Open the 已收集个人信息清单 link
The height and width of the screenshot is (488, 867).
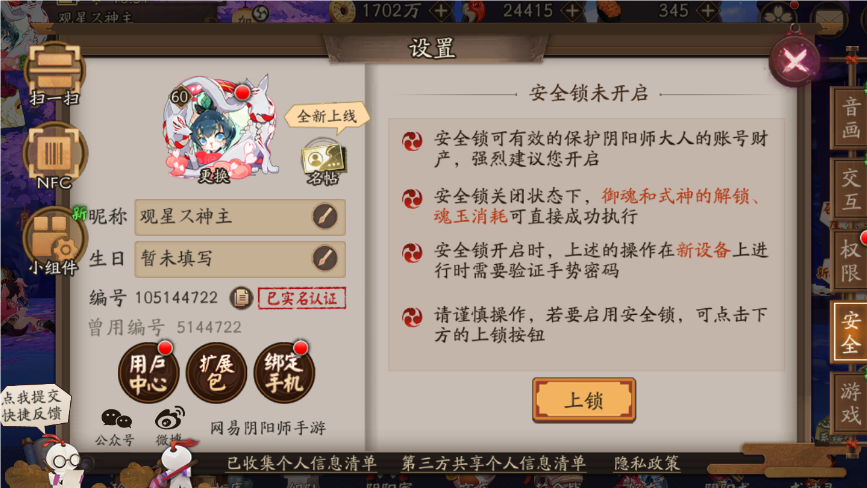pyautogui.click(x=302, y=463)
